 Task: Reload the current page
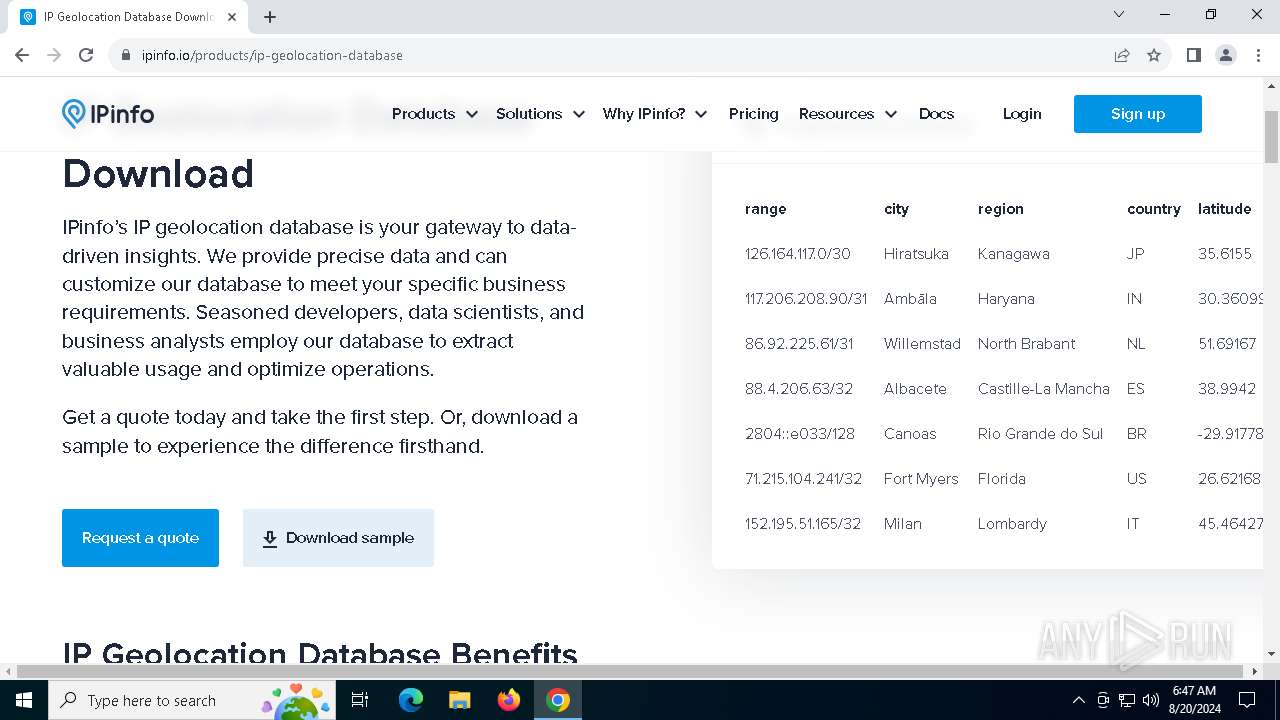(x=86, y=55)
